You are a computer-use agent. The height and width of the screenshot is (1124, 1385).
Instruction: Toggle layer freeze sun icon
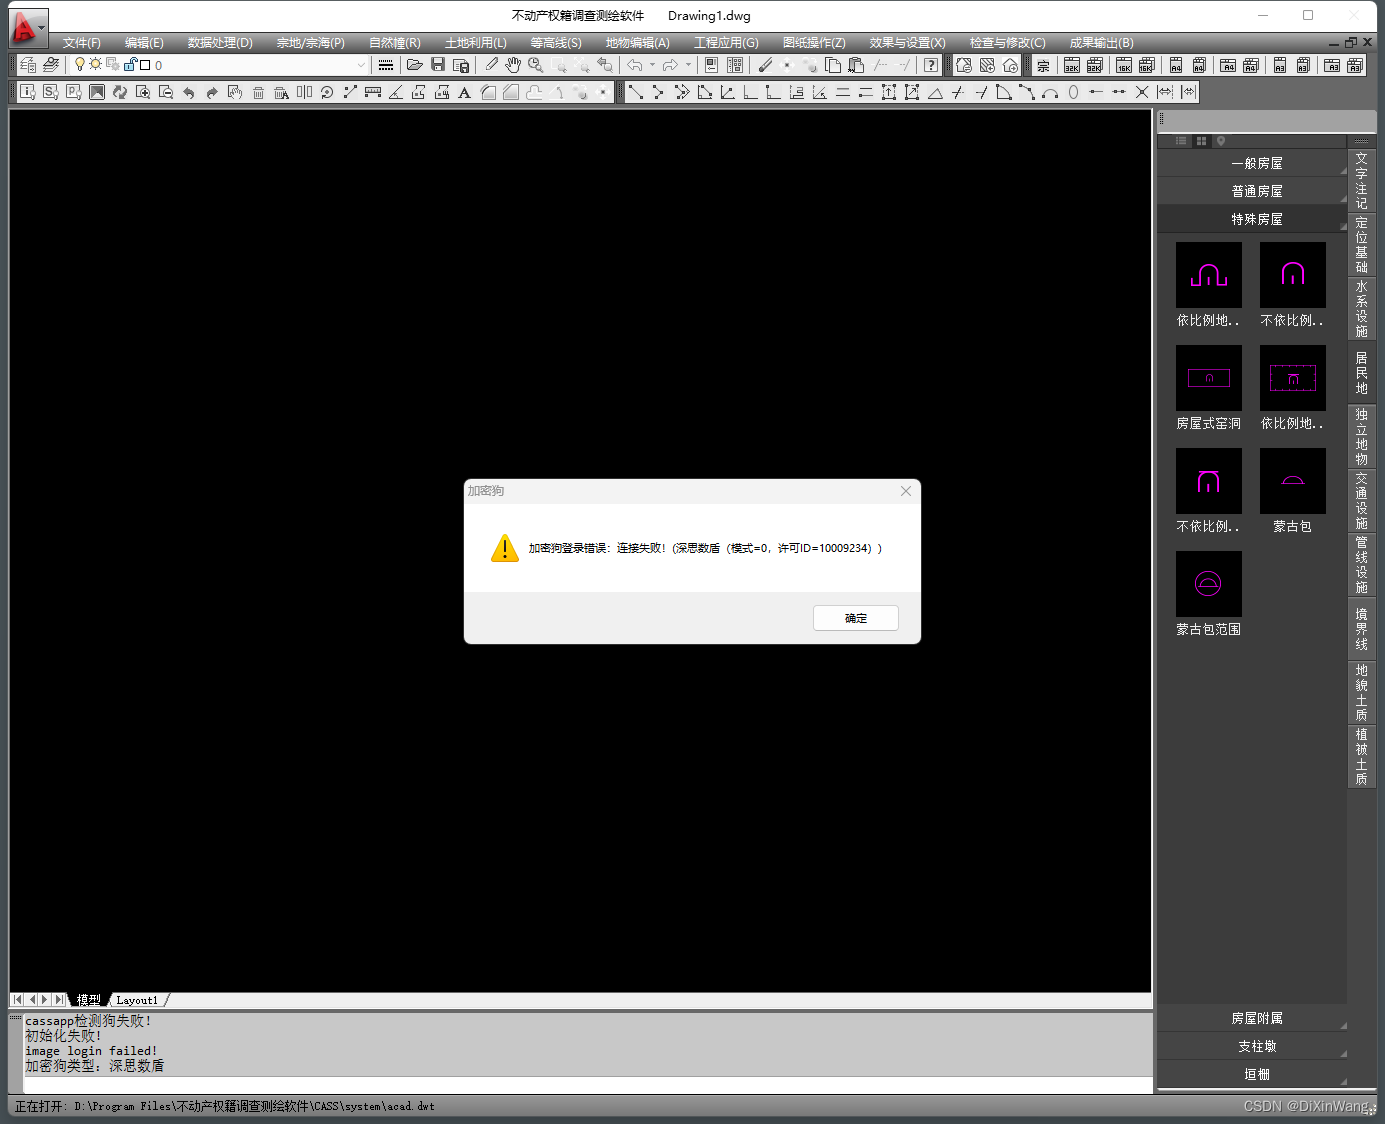[x=95, y=64]
